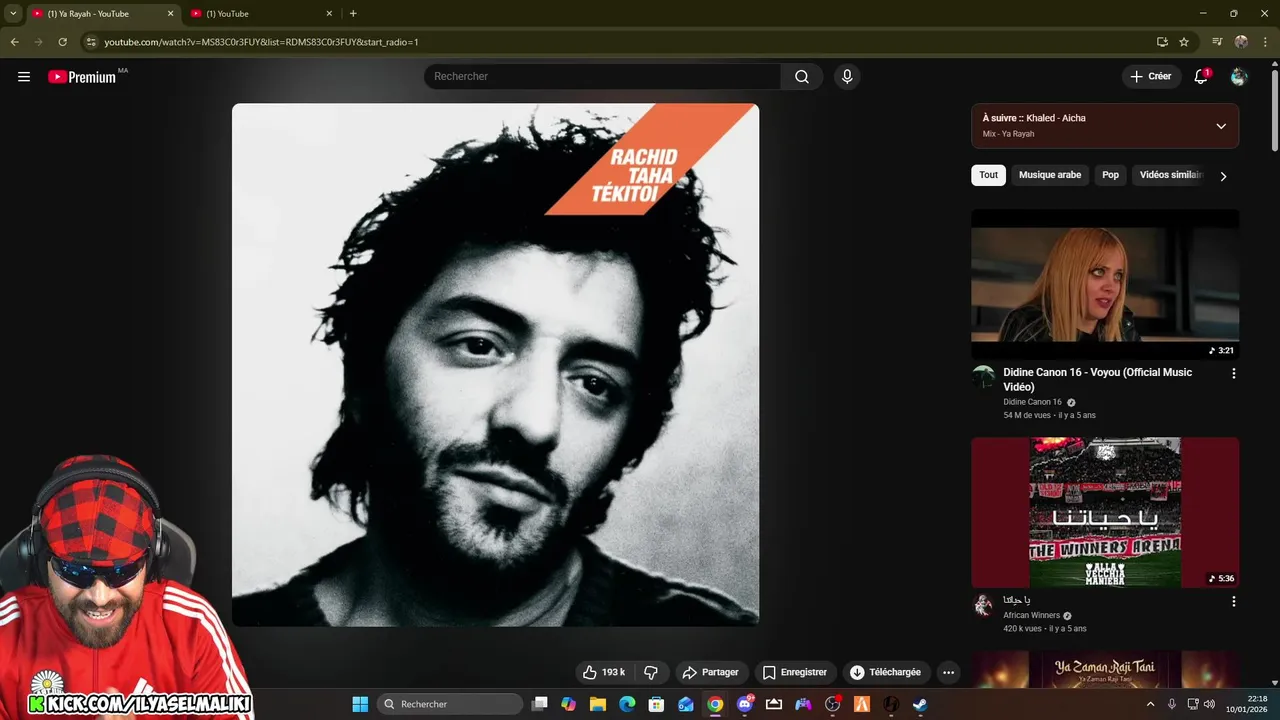This screenshot has height=720, width=1280.
Task: Select the Tout filter chip
Action: [988, 175]
